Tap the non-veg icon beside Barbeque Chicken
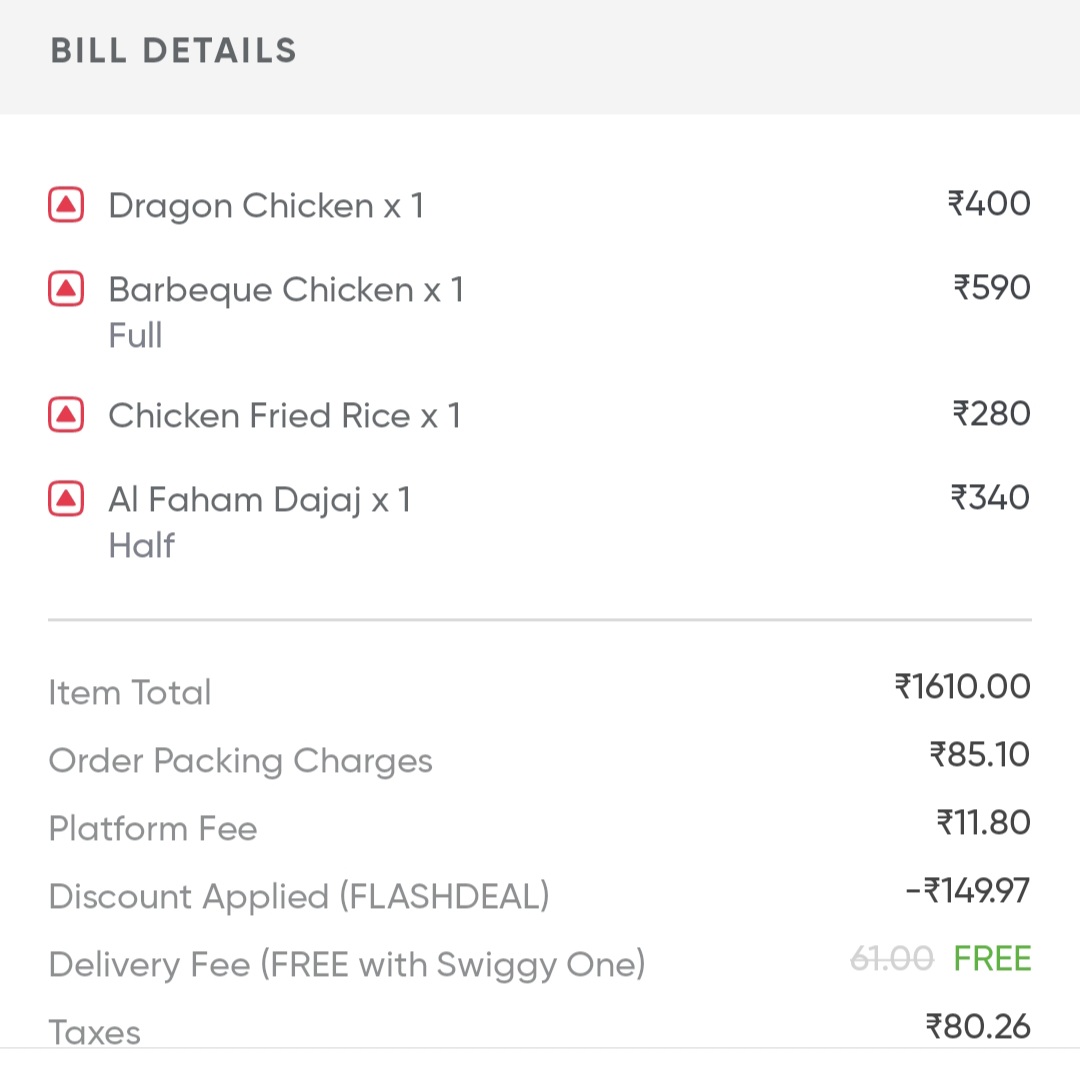 click(x=66, y=290)
